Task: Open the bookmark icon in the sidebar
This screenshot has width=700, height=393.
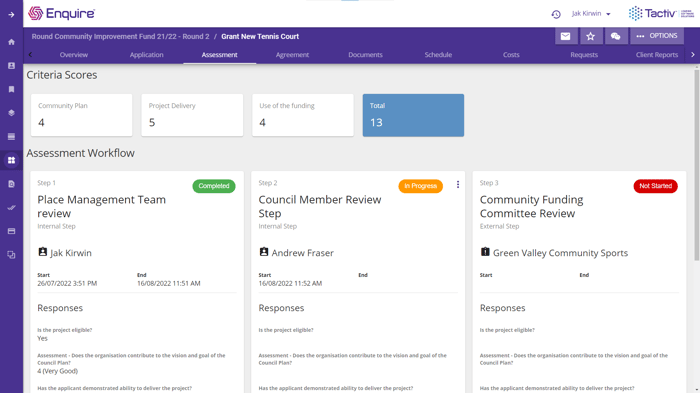Action: [11, 89]
